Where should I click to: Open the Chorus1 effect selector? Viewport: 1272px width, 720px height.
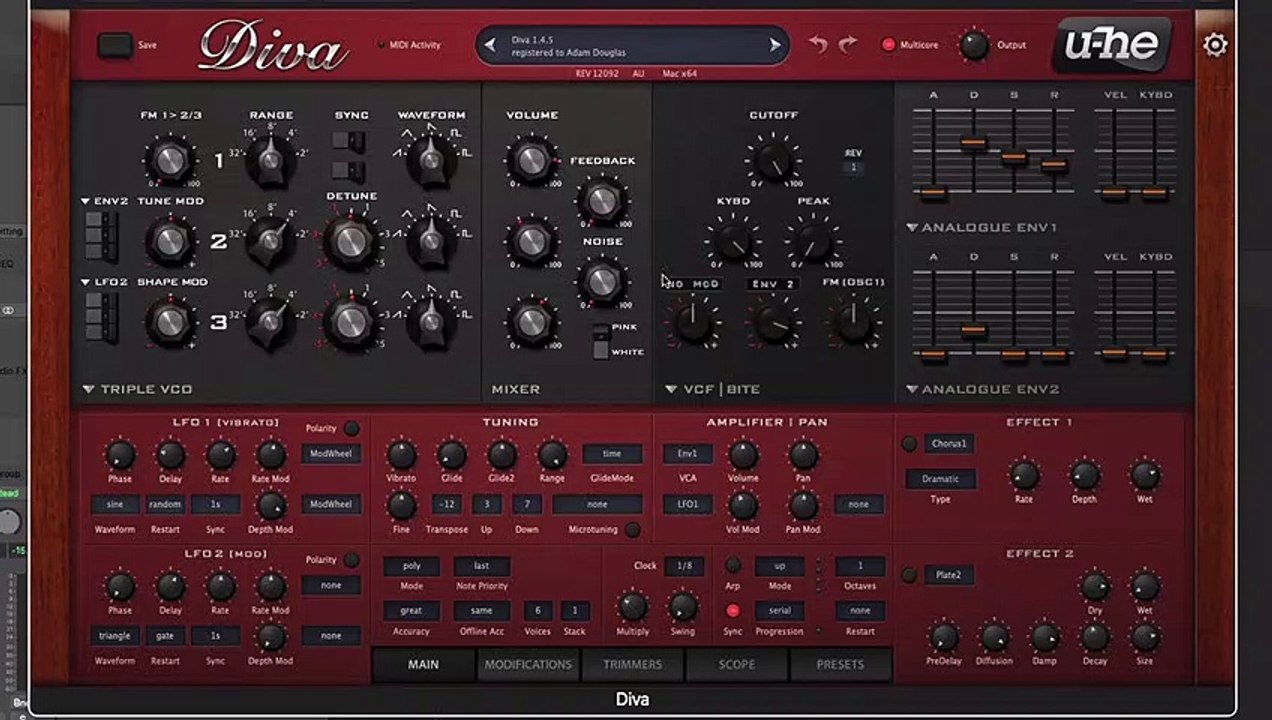[948, 443]
